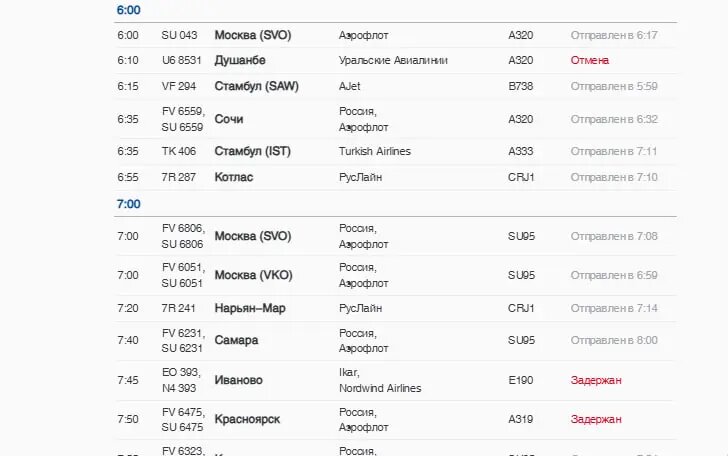Open Москва (SVO) destination for flight SU 043
This screenshot has width=728, height=456.
point(252,35)
